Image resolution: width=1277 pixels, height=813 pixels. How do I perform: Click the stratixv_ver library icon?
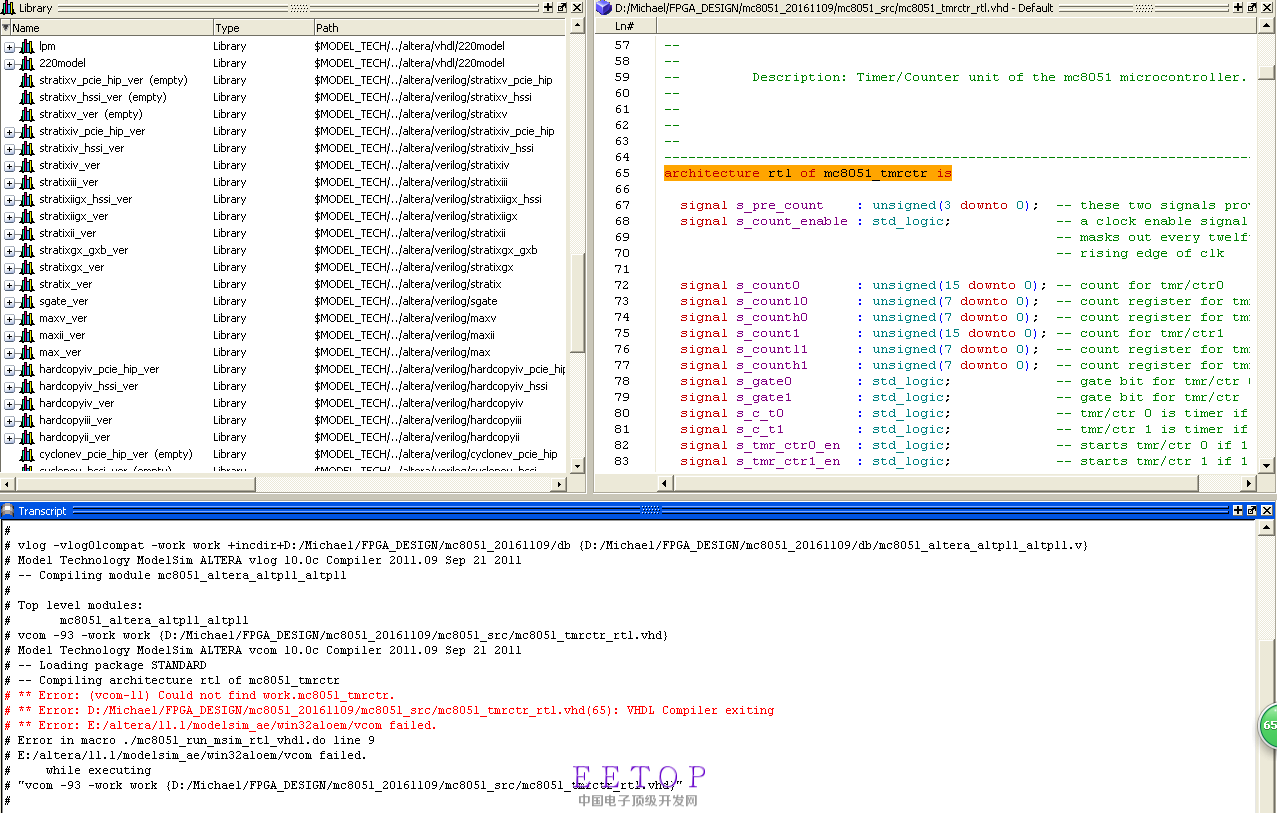pos(27,114)
